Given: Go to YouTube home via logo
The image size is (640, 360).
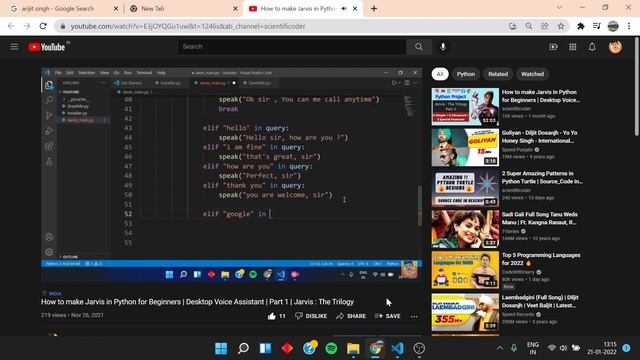Looking at the screenshot, I should pyautogui.click(x=47, y=47).
